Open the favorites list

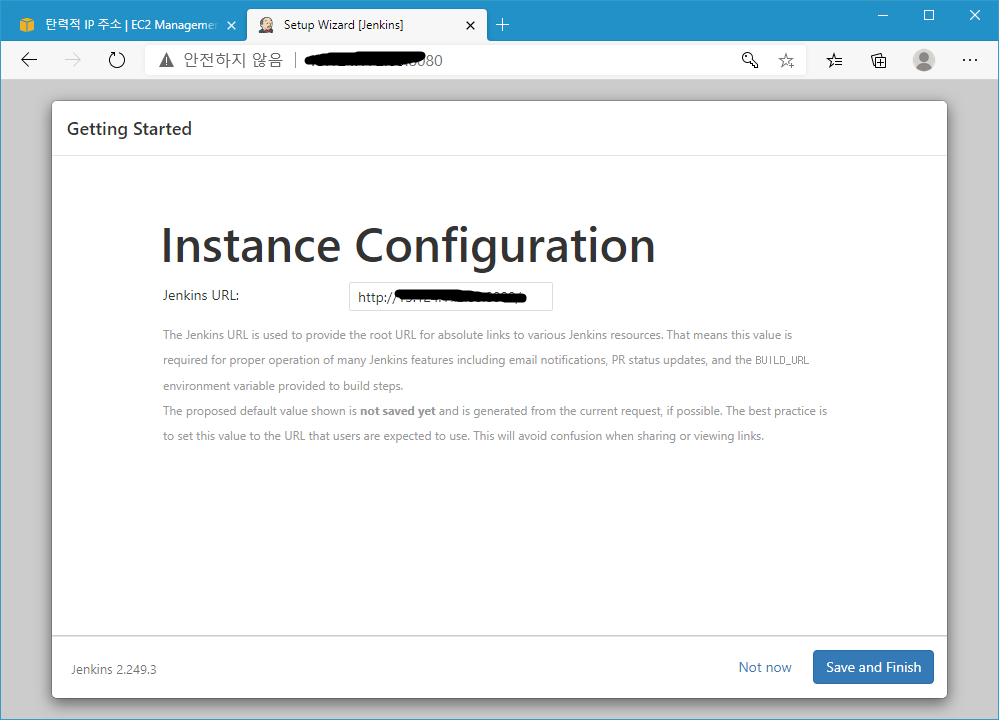(x=834, y=61)
